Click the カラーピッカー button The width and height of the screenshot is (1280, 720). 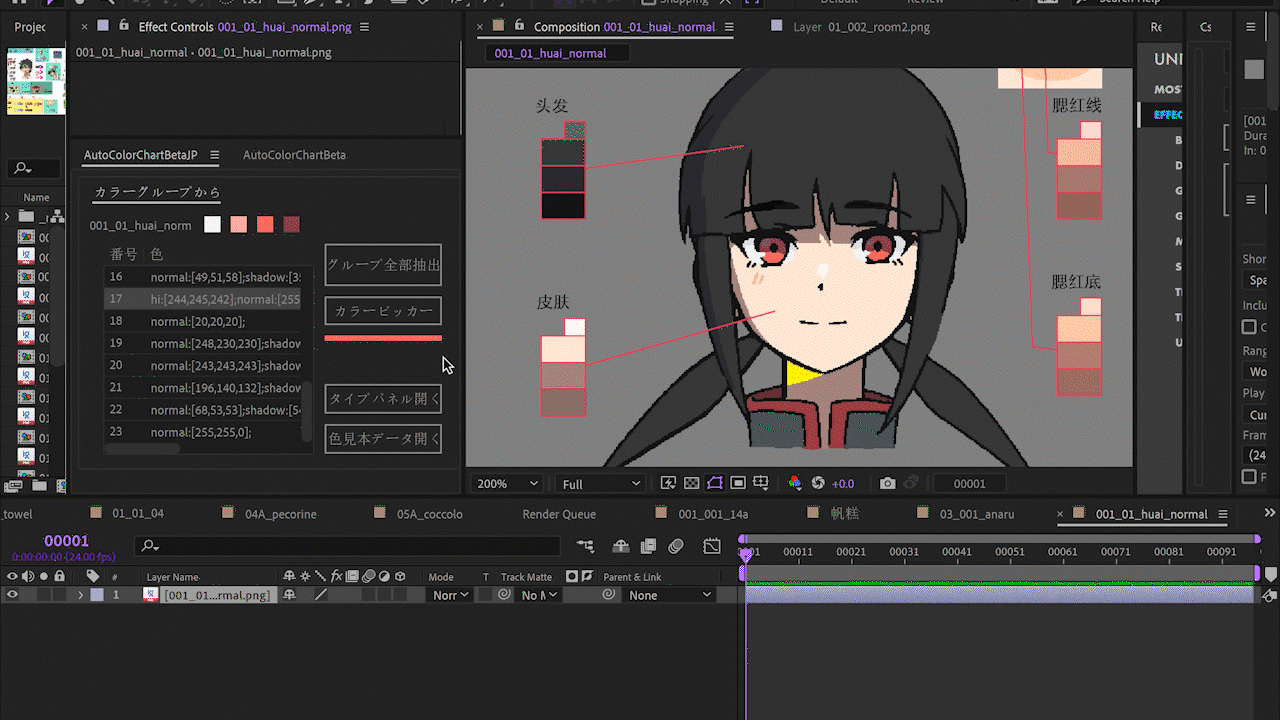pyautogui.click(x=383, y=311)
